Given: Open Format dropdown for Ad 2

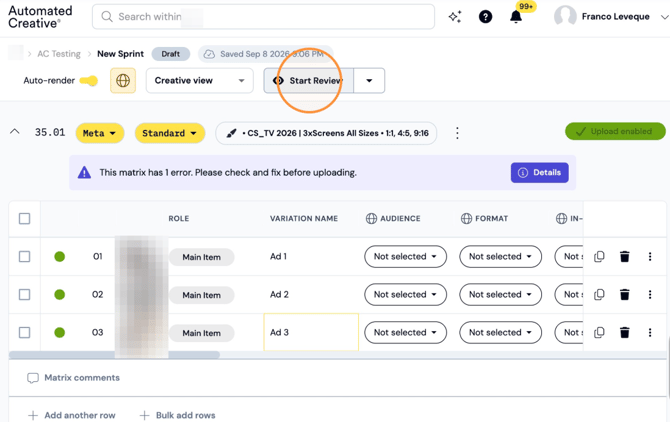Looking at the screenshot, I should click(500, 294).
